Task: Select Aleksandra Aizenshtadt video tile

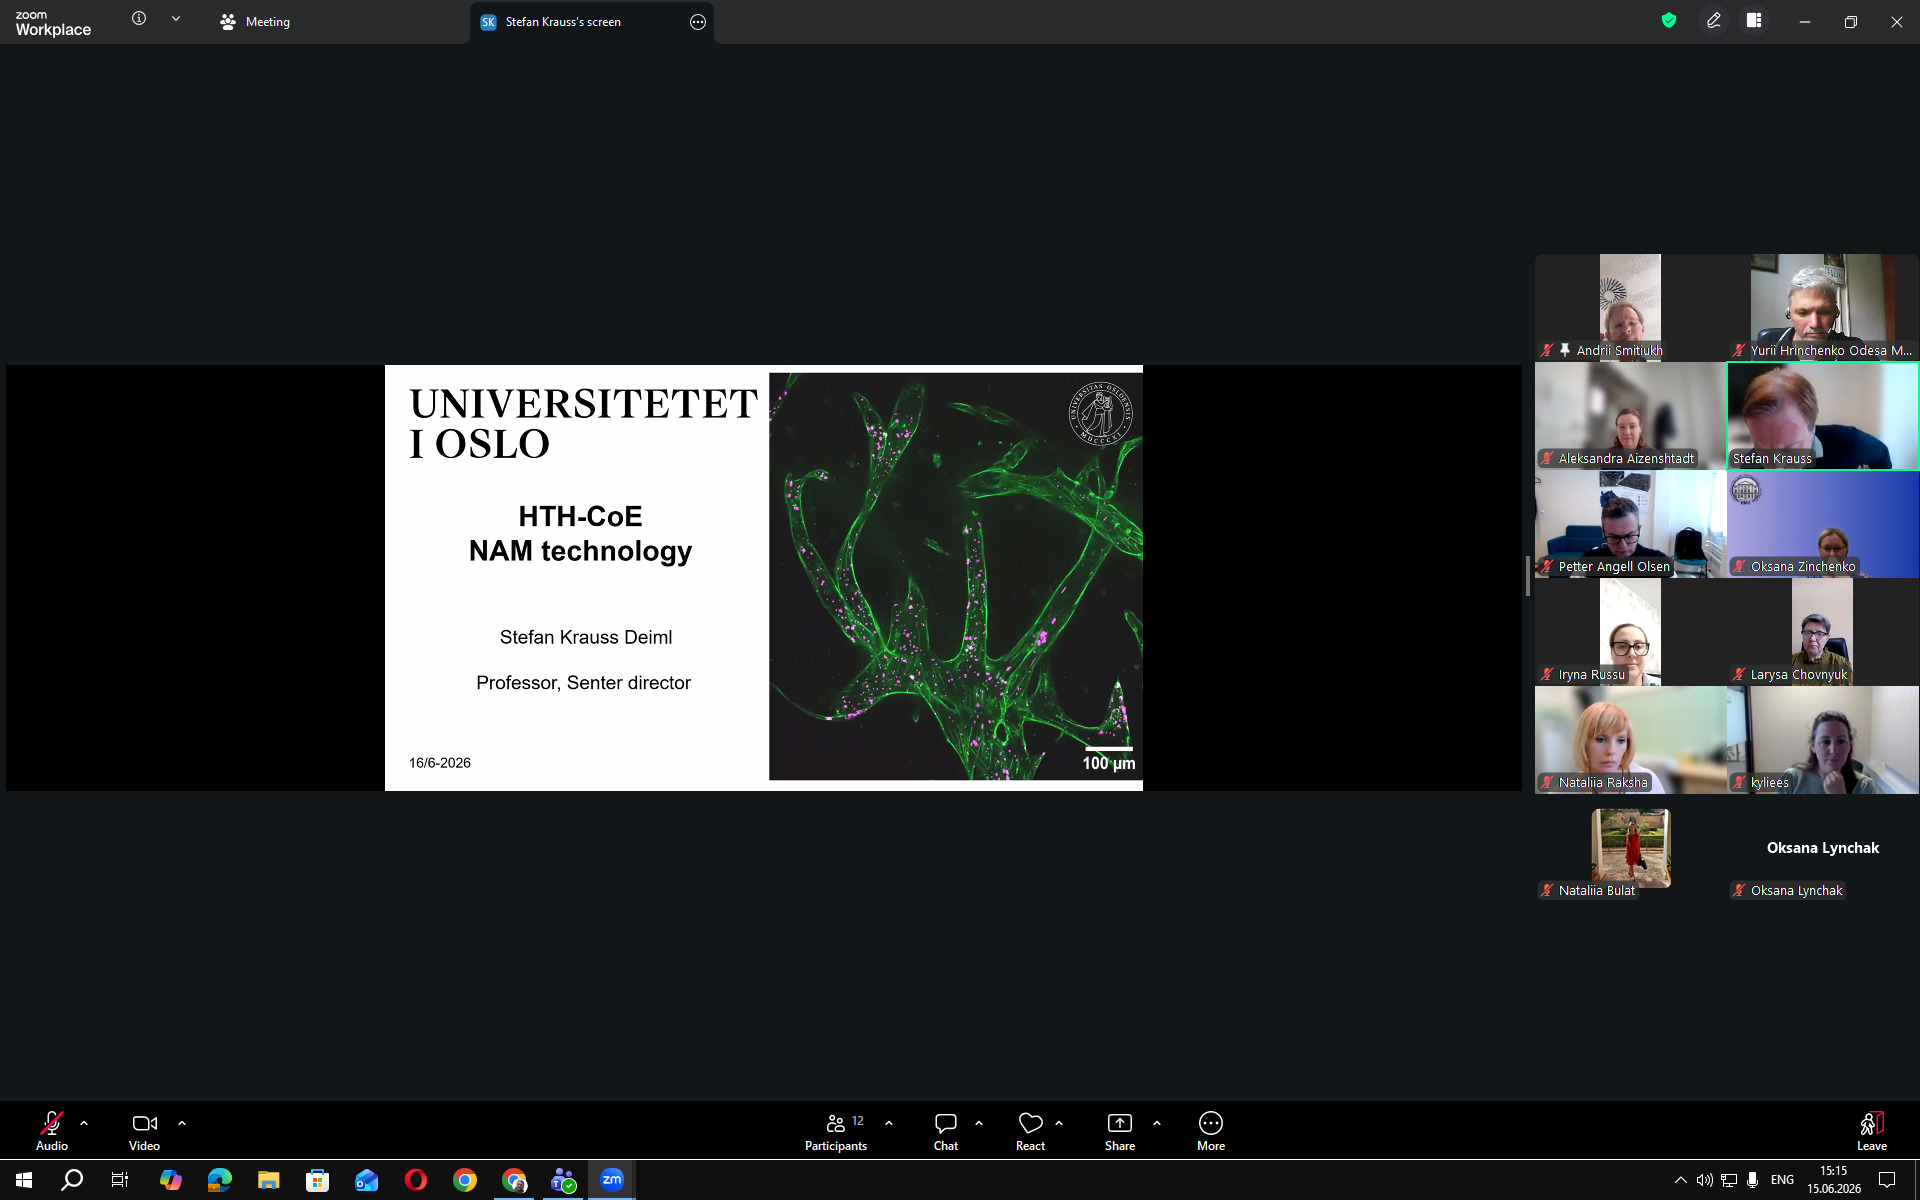Action: pyautogui.click(x=1631, y=415)
